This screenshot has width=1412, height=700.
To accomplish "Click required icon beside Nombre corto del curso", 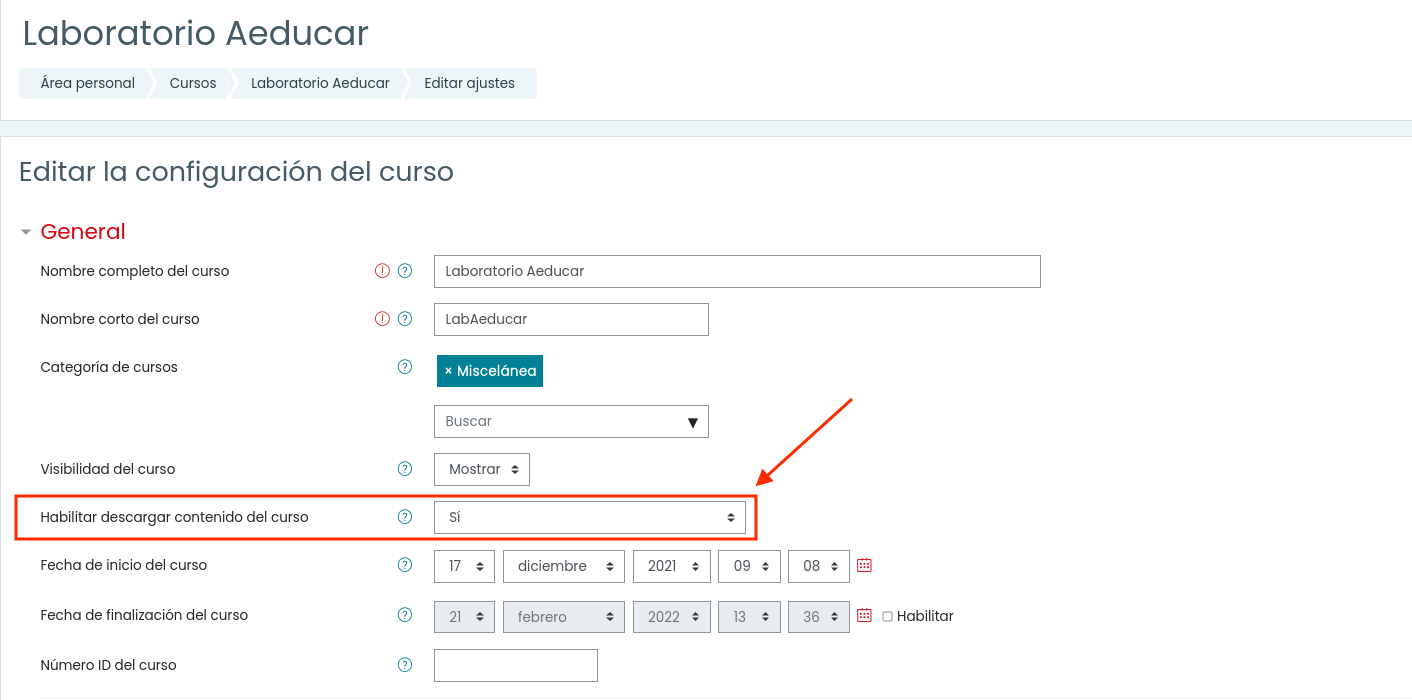I will (x=382, y=319).
